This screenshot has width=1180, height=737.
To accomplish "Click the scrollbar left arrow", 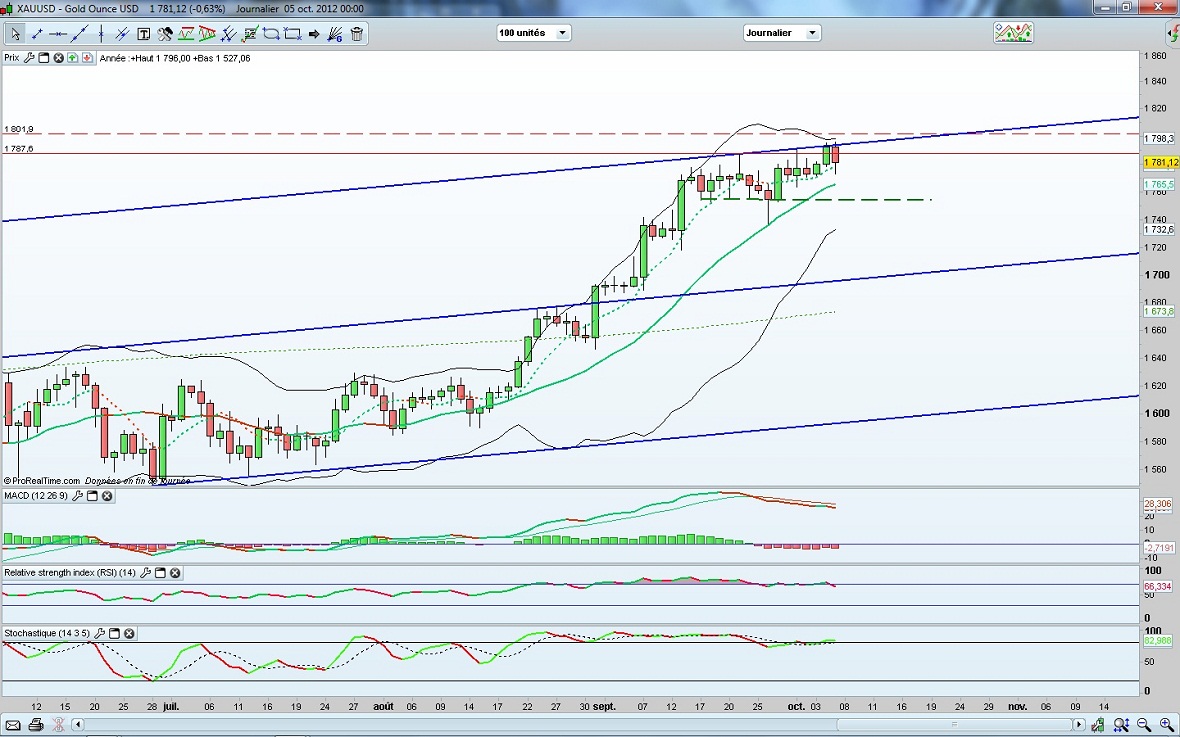I will coord(78,724).
